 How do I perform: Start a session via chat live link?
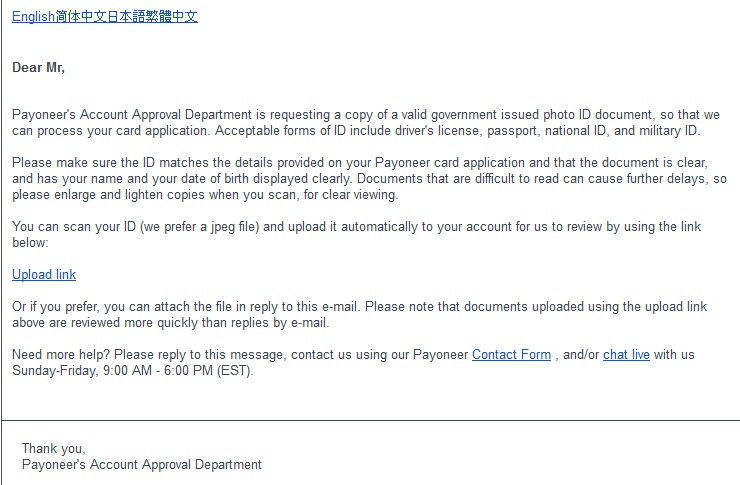(626, 354)
